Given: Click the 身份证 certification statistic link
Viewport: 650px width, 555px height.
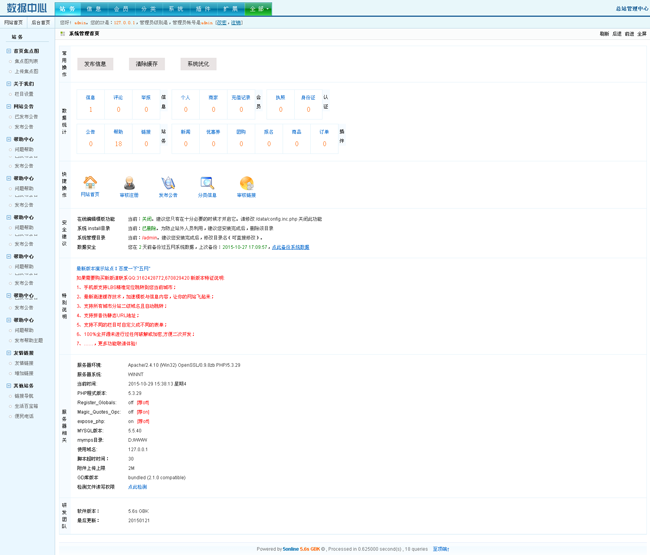Looking at the screenshot, I should (308, 97).
